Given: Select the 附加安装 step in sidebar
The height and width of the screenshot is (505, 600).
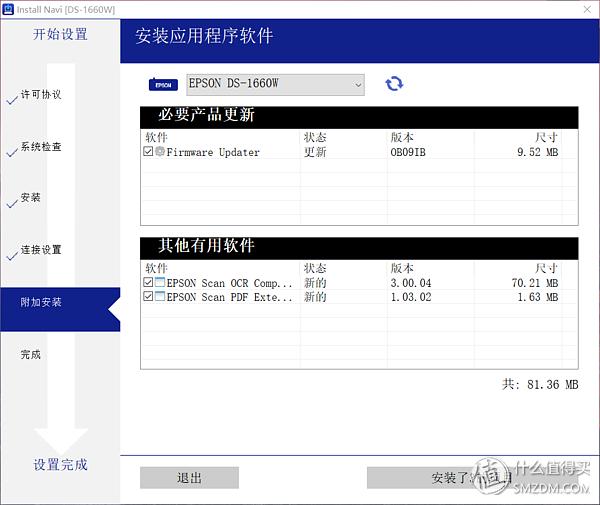Looking at the screenshot, I should pyautogui.click(x=60, y=309).
